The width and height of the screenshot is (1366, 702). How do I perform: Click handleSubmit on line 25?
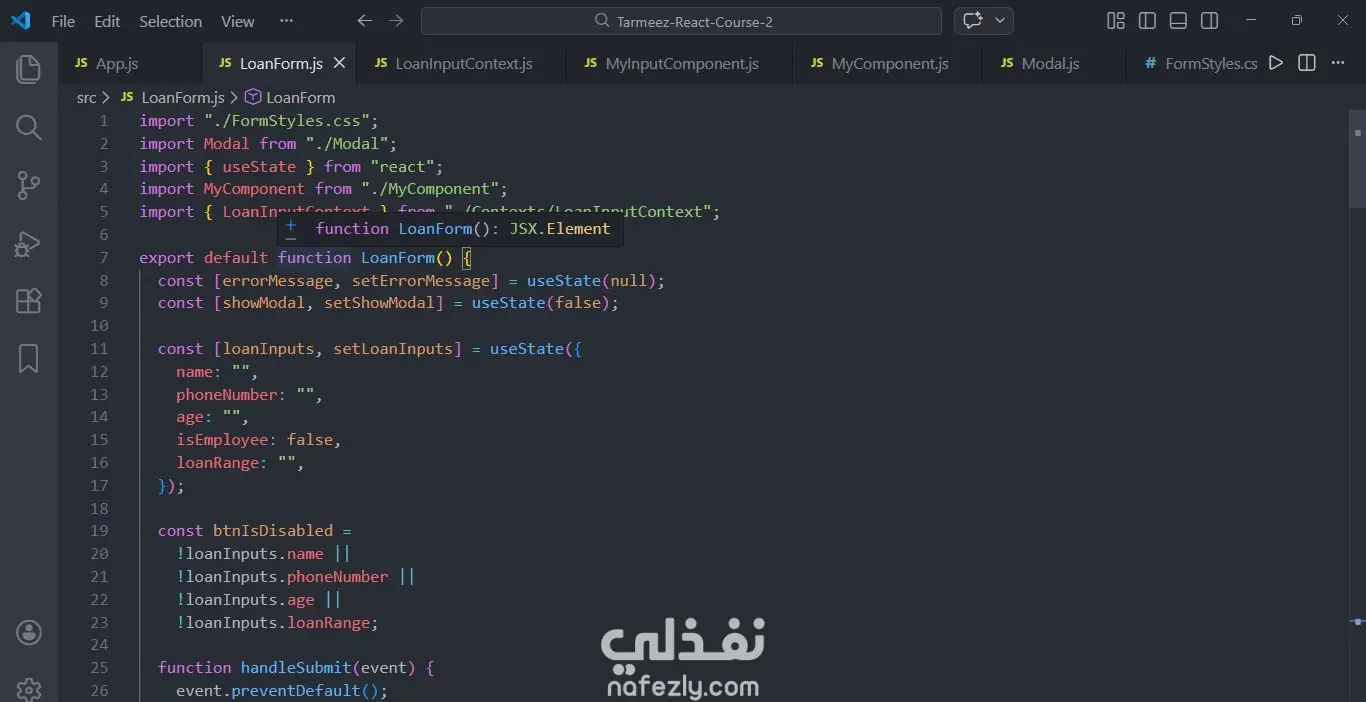click(x=296, y=667)
